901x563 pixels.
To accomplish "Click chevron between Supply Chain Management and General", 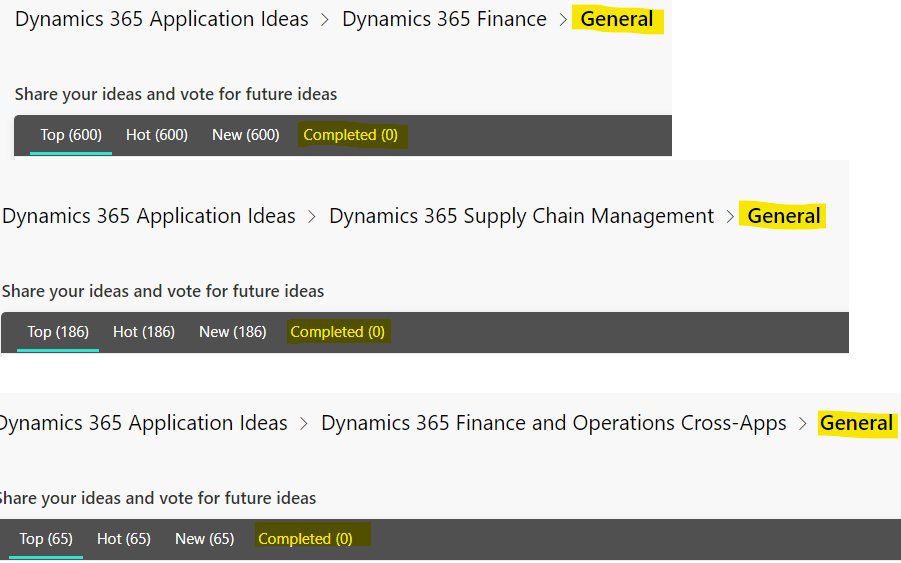I will click(730, 217).
